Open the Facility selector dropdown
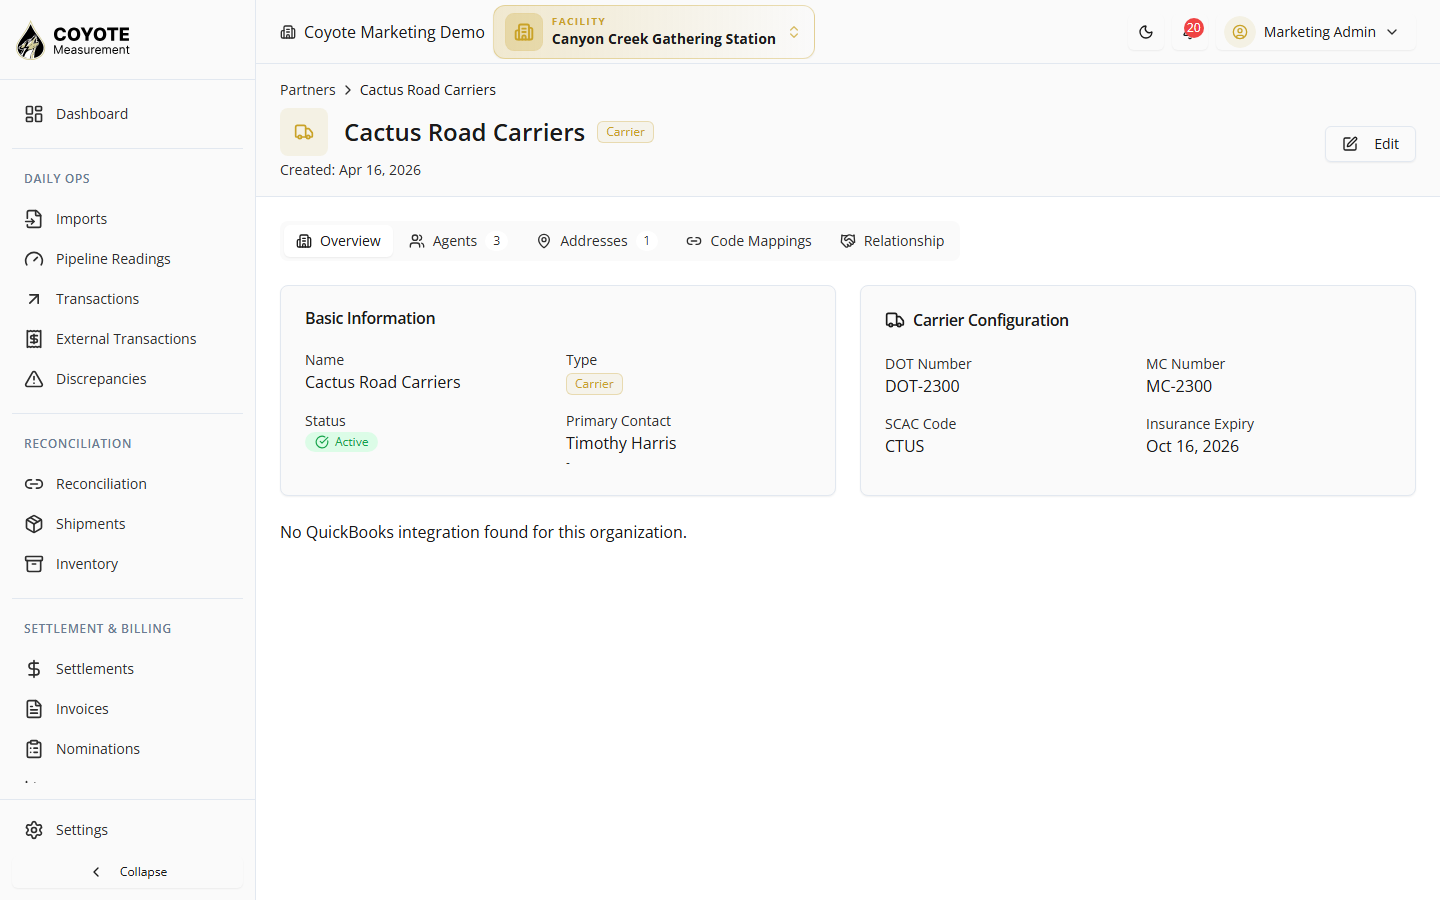Image resolution: width=1440 pixels, height=900 pixels. tap(654, 32)
